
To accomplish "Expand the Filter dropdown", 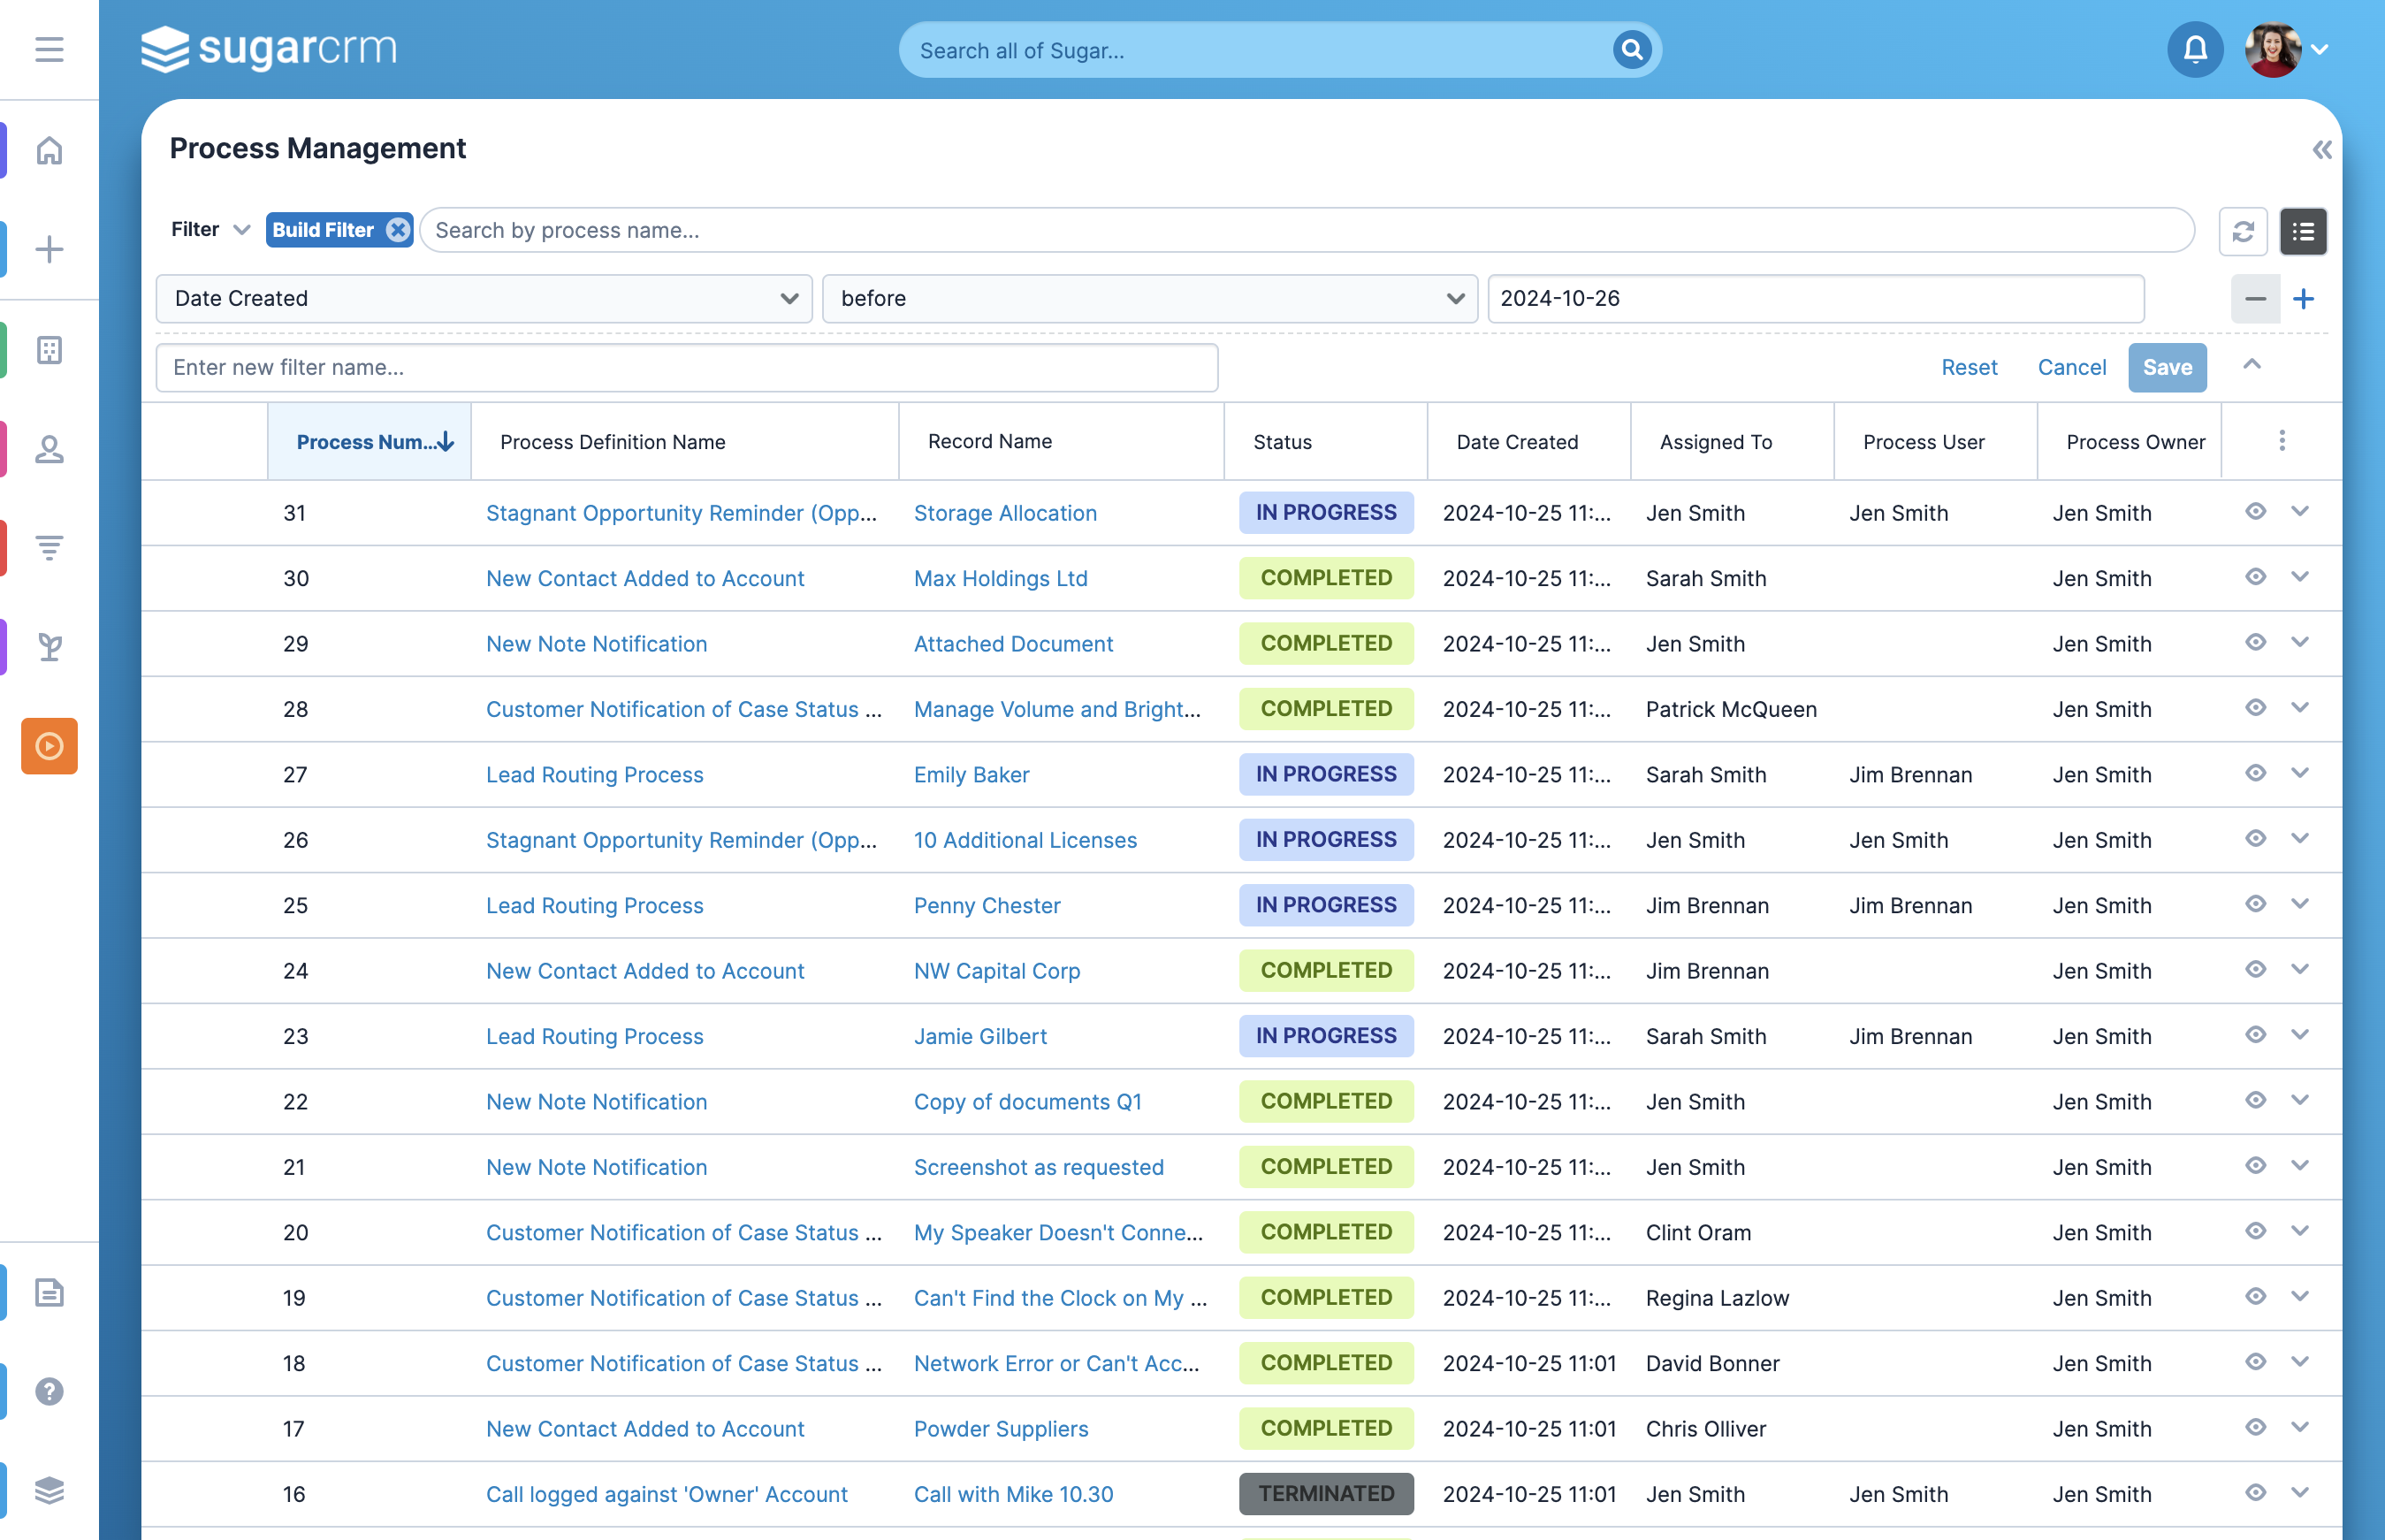I will click(x=210, y=230).
